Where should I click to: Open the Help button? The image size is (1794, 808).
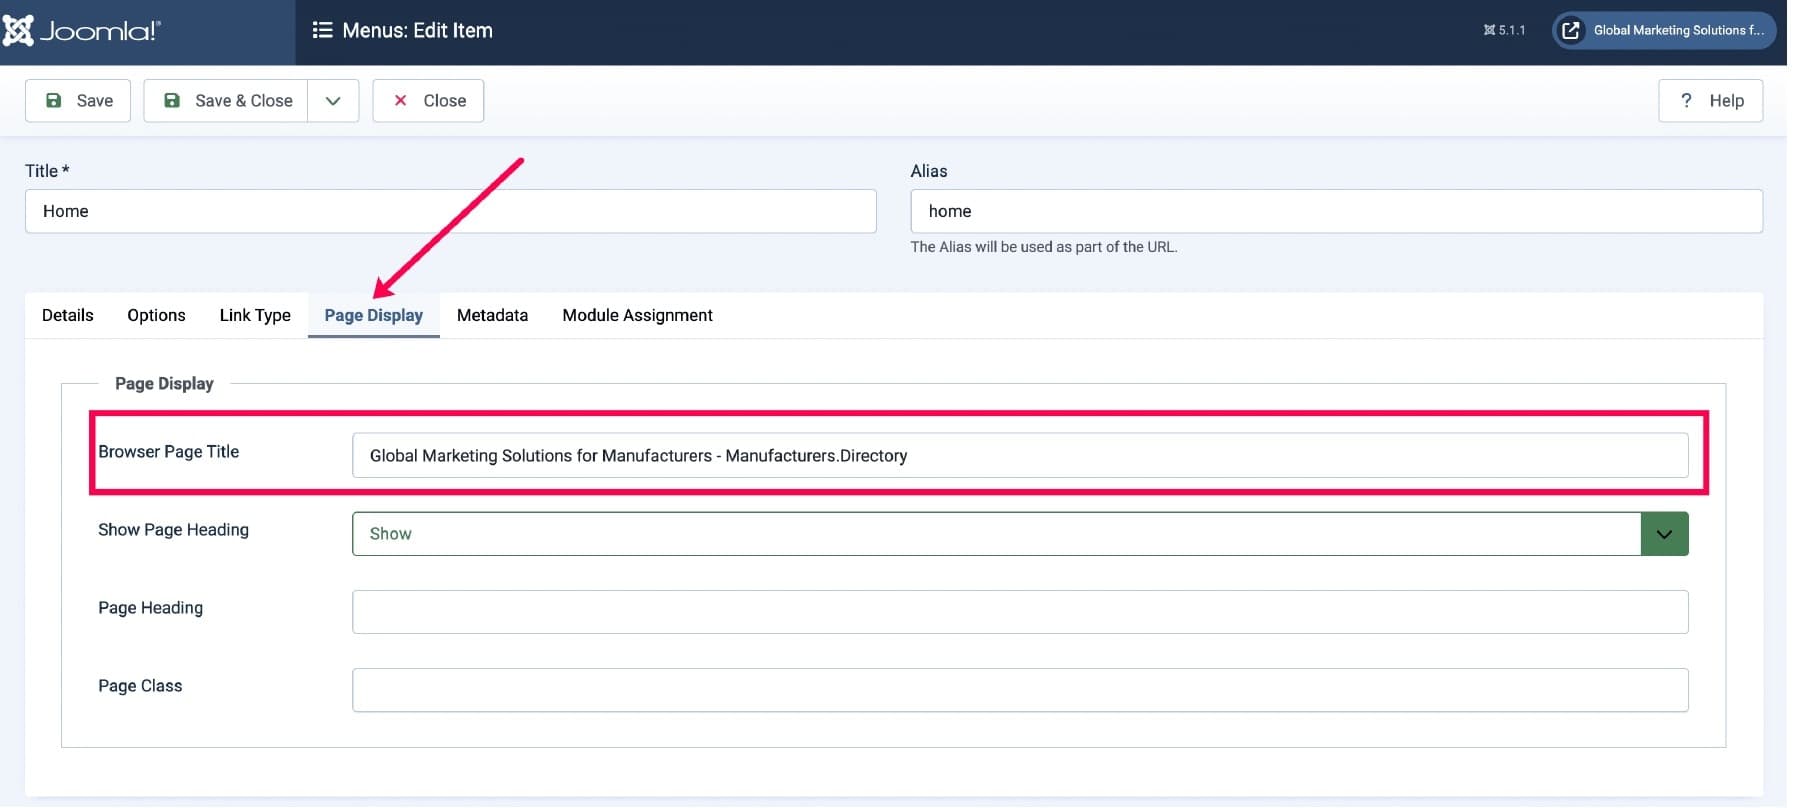pos(1710,101)
